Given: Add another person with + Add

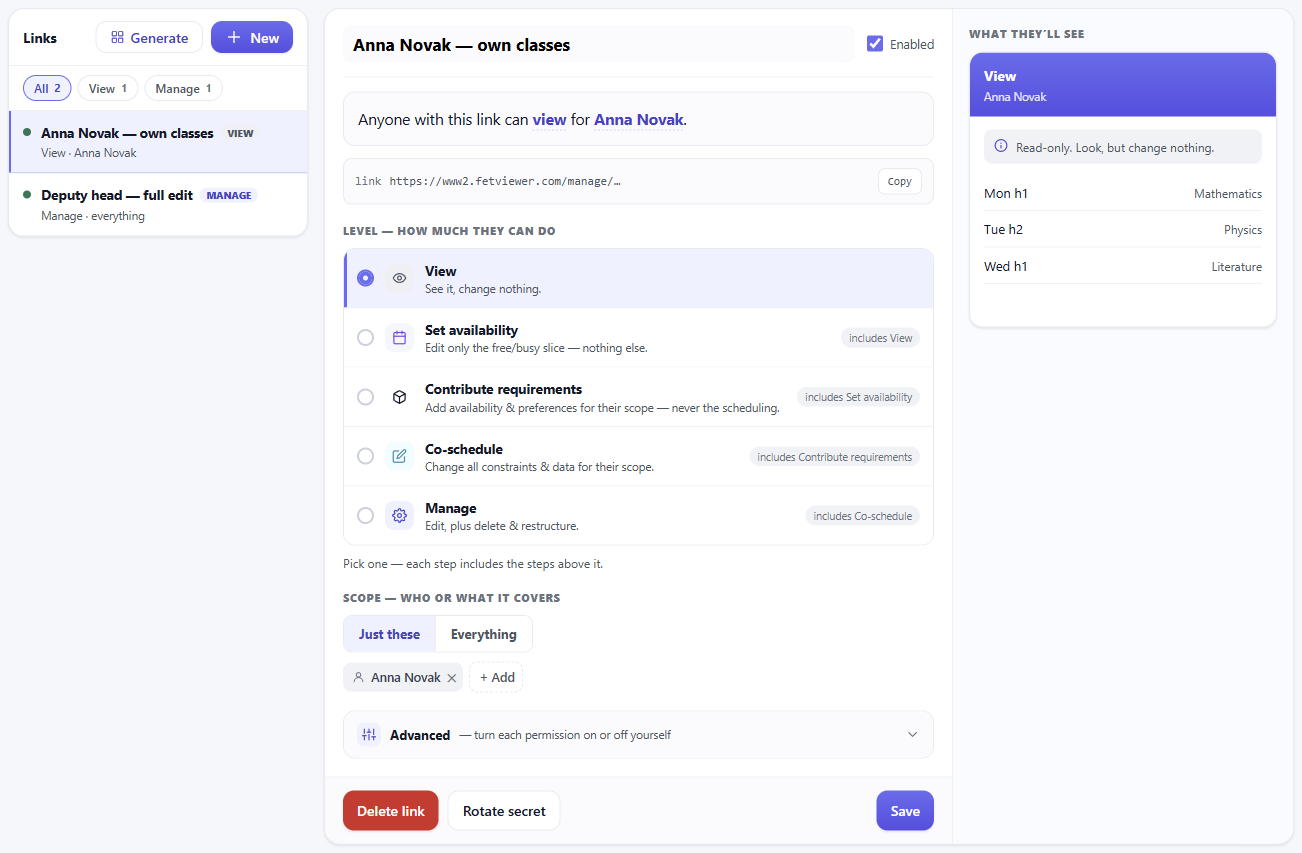Looking at the screenshot, I should (496, 677).
